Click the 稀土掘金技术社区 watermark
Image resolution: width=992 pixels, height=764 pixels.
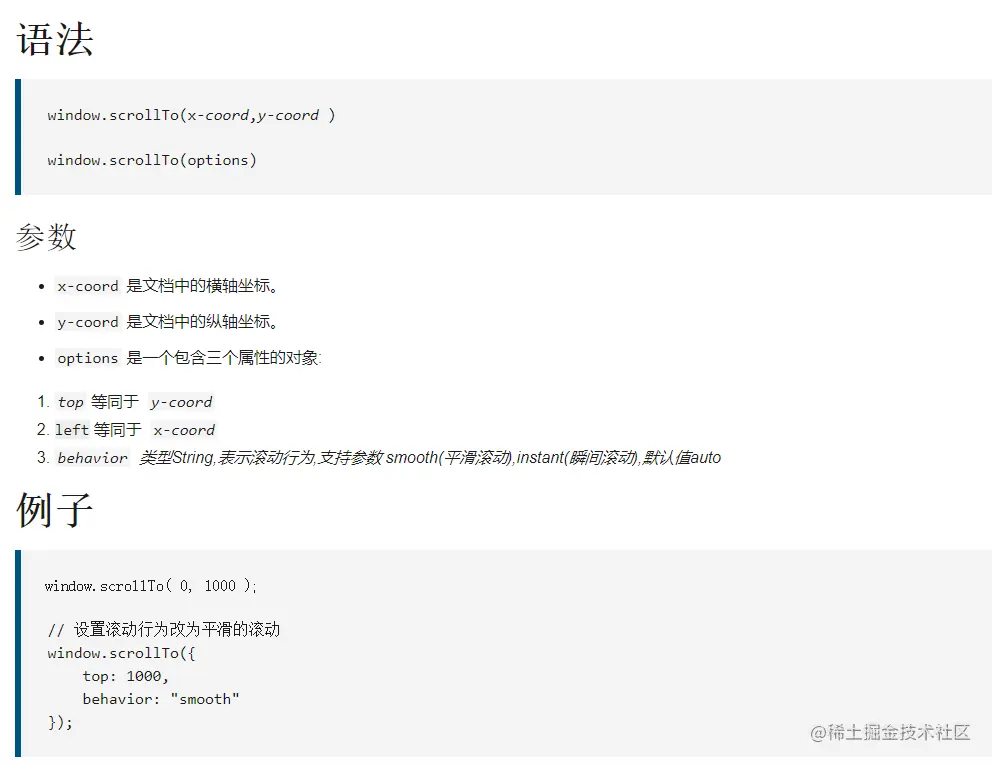890,733
